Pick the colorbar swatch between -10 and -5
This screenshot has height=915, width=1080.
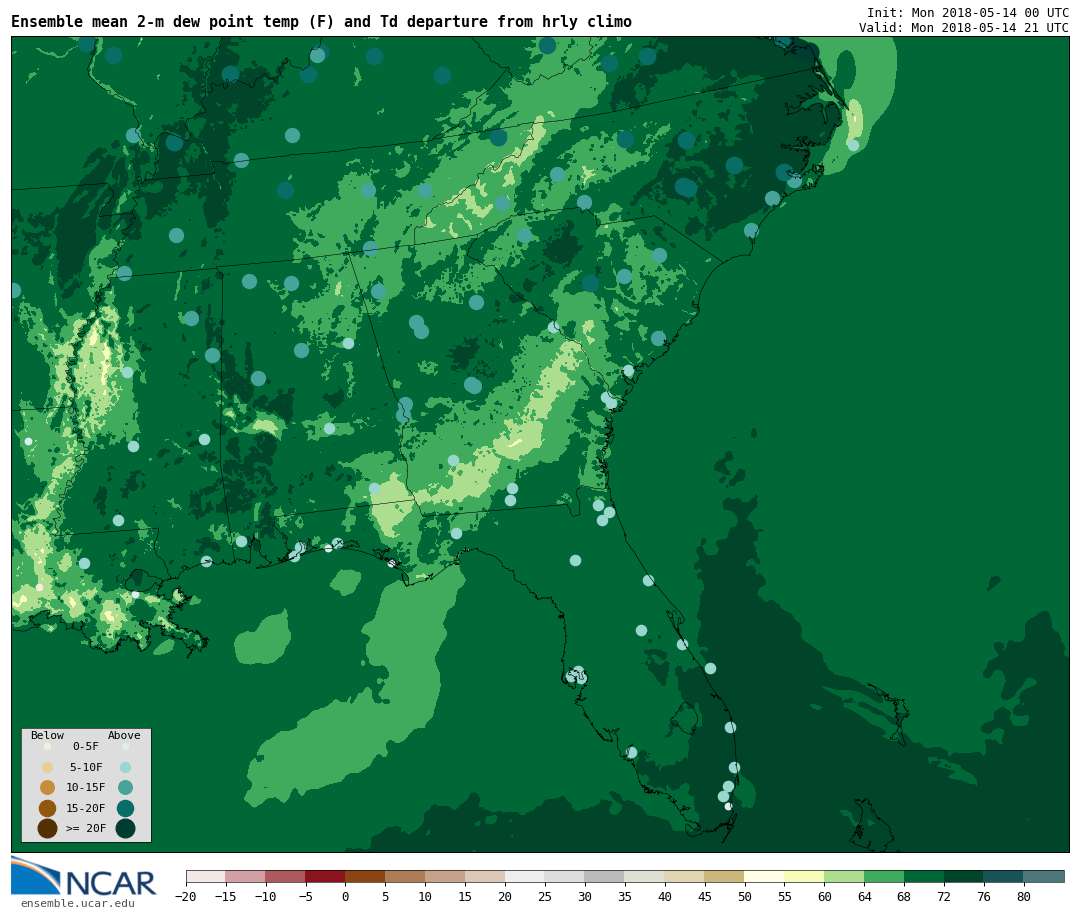(286, 876)
